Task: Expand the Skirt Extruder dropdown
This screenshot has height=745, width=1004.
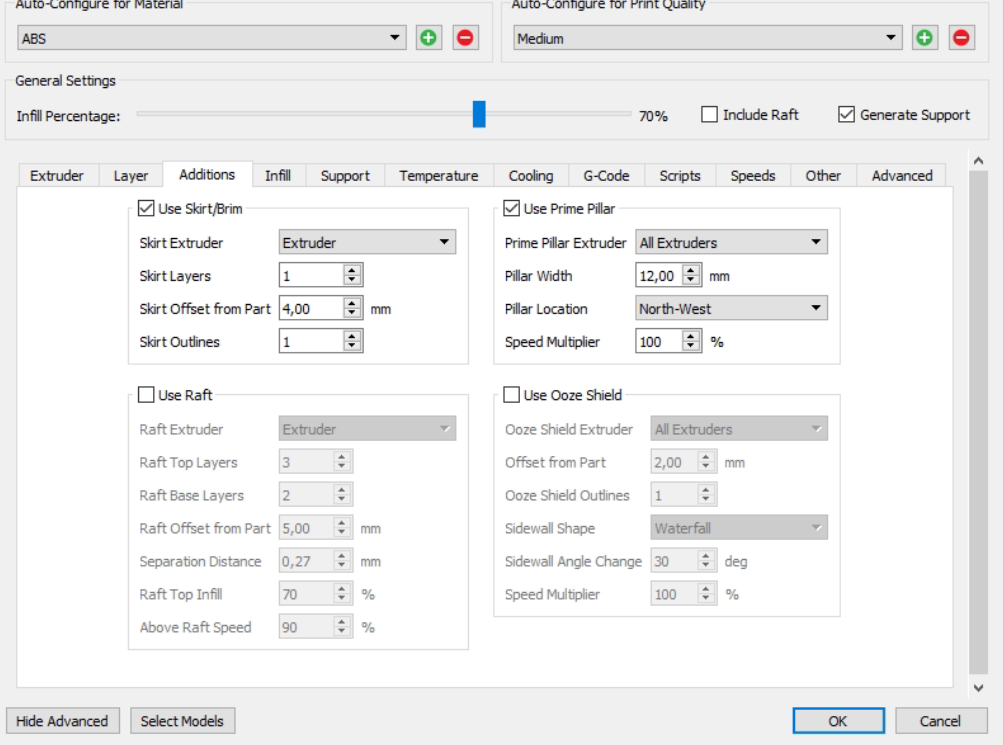Action: click(367, 243)
